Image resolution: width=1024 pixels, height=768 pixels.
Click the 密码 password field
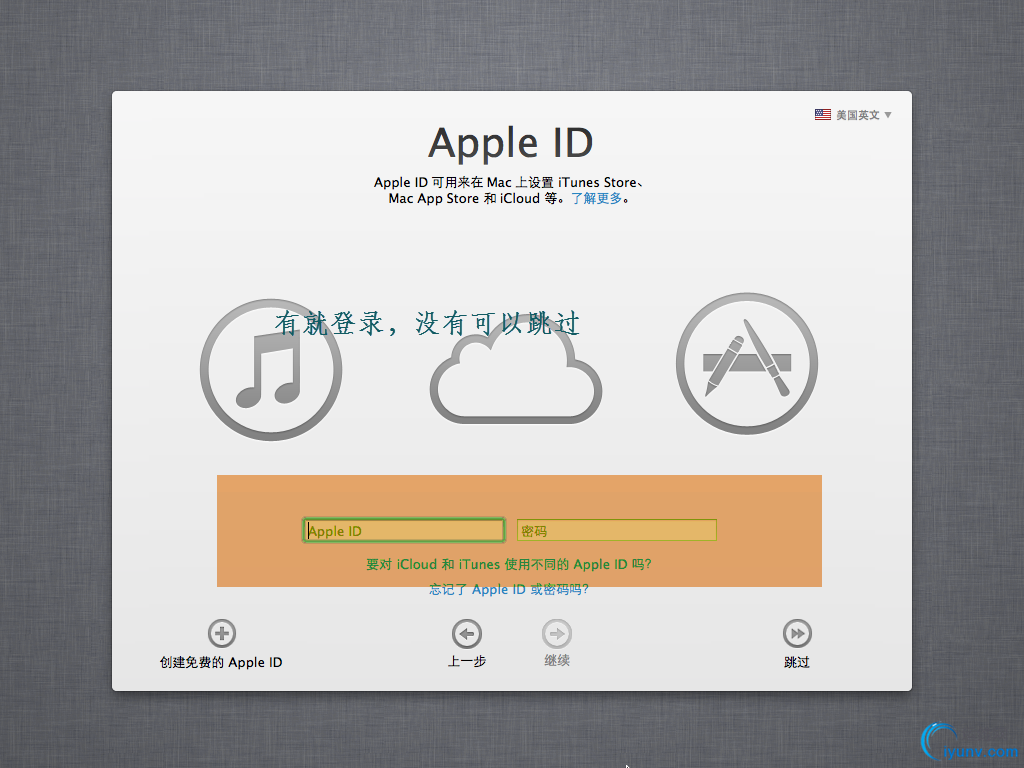pos(616,530)
